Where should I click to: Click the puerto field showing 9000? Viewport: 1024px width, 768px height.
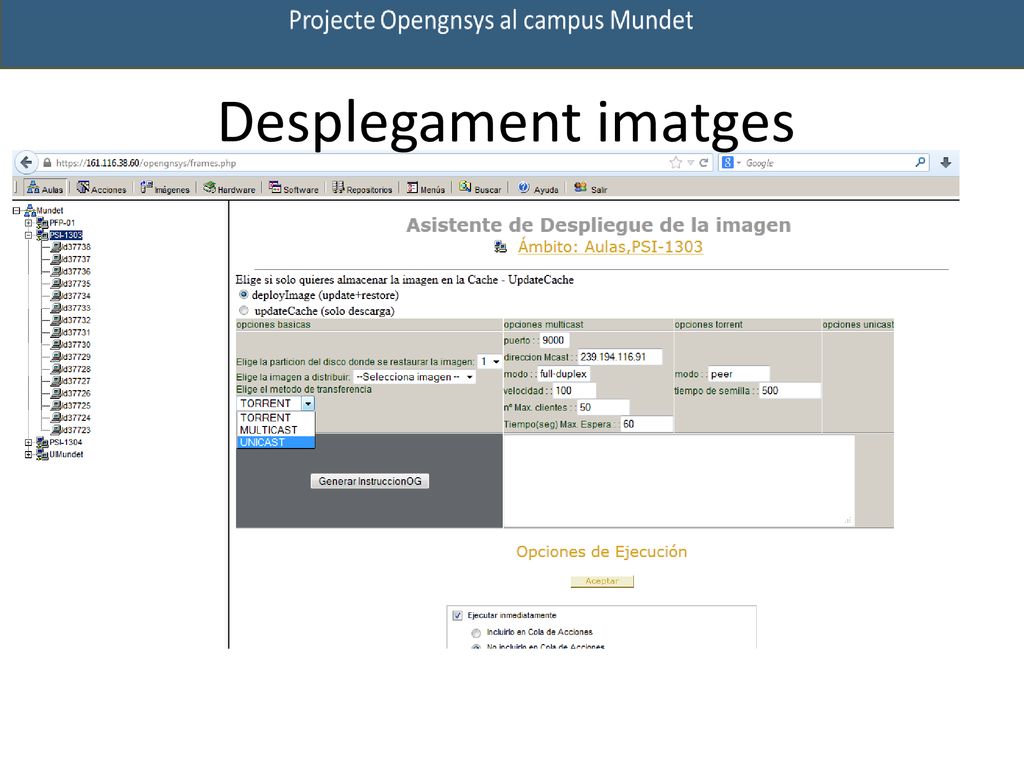click(554, 340)
